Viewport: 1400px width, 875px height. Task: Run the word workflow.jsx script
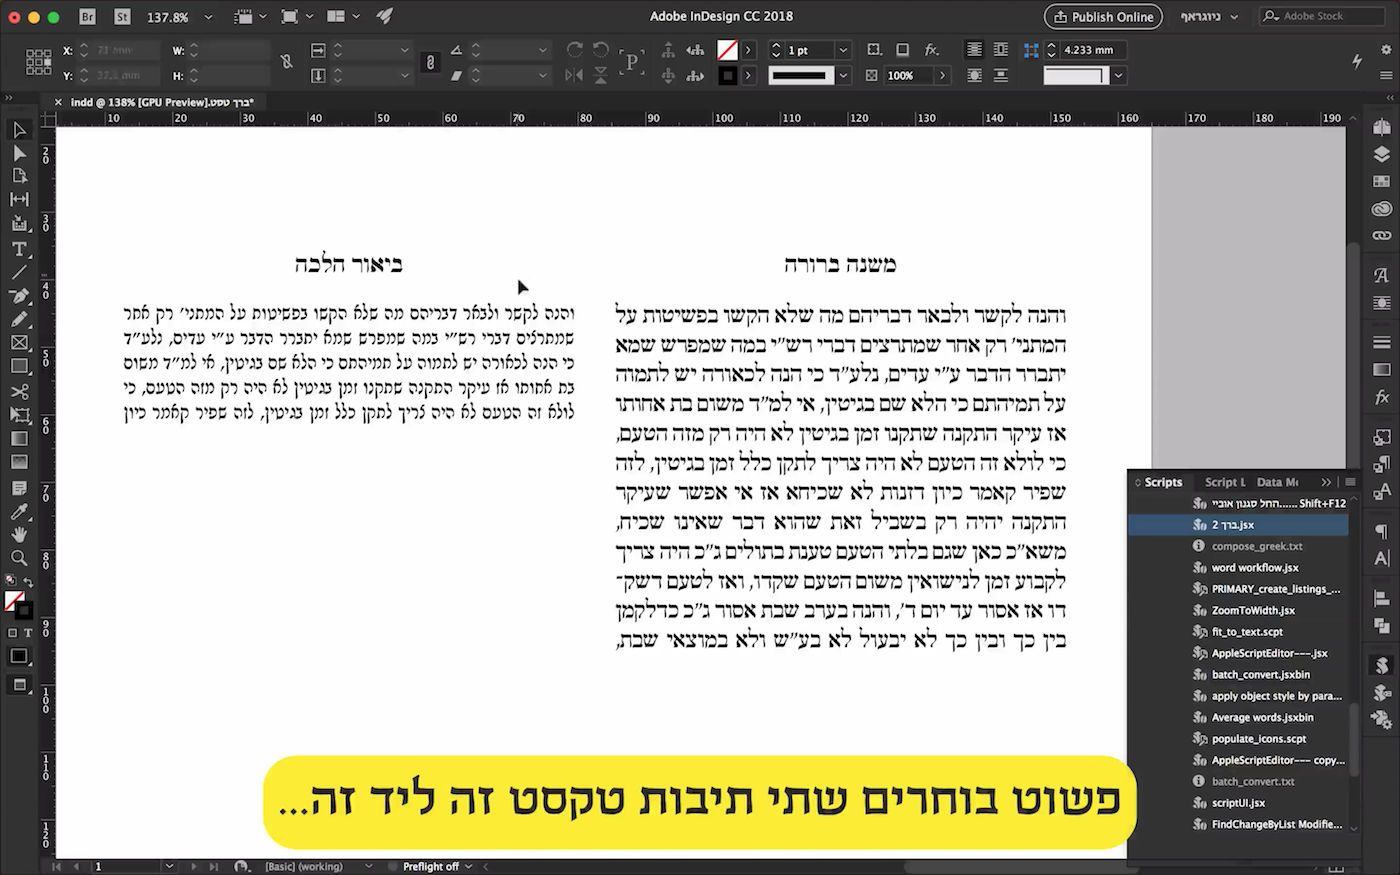(1252, 567)
